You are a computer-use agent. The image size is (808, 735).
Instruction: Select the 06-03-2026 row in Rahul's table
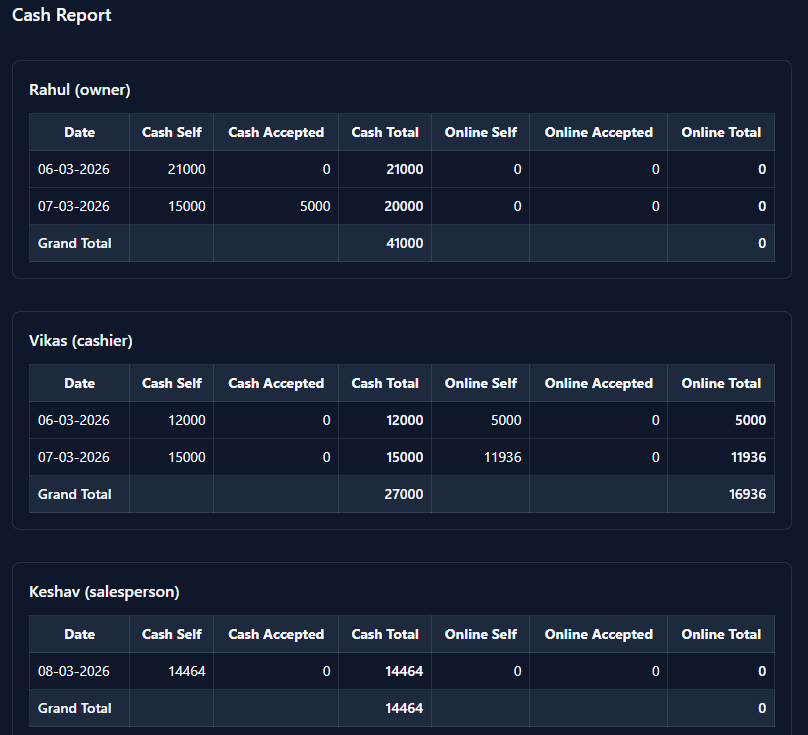(x=79, y=169)
